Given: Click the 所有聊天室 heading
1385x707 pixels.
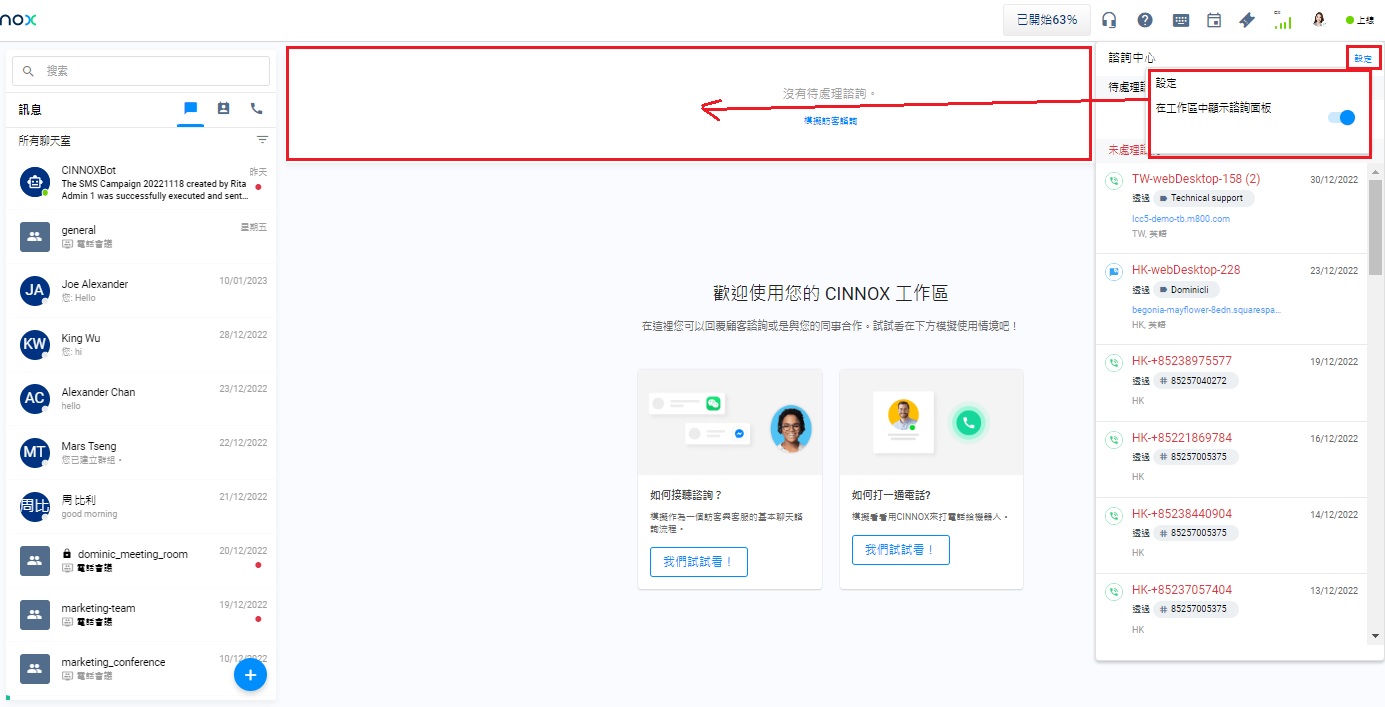Looking at the screenshot, I should tap(45, 141).
